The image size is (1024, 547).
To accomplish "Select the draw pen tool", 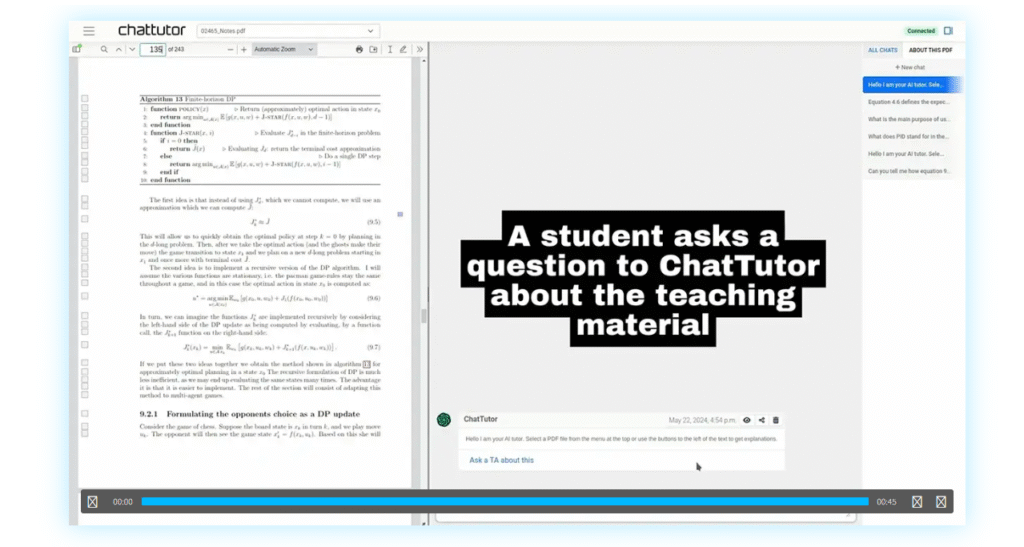I will (x=403, y=50).
